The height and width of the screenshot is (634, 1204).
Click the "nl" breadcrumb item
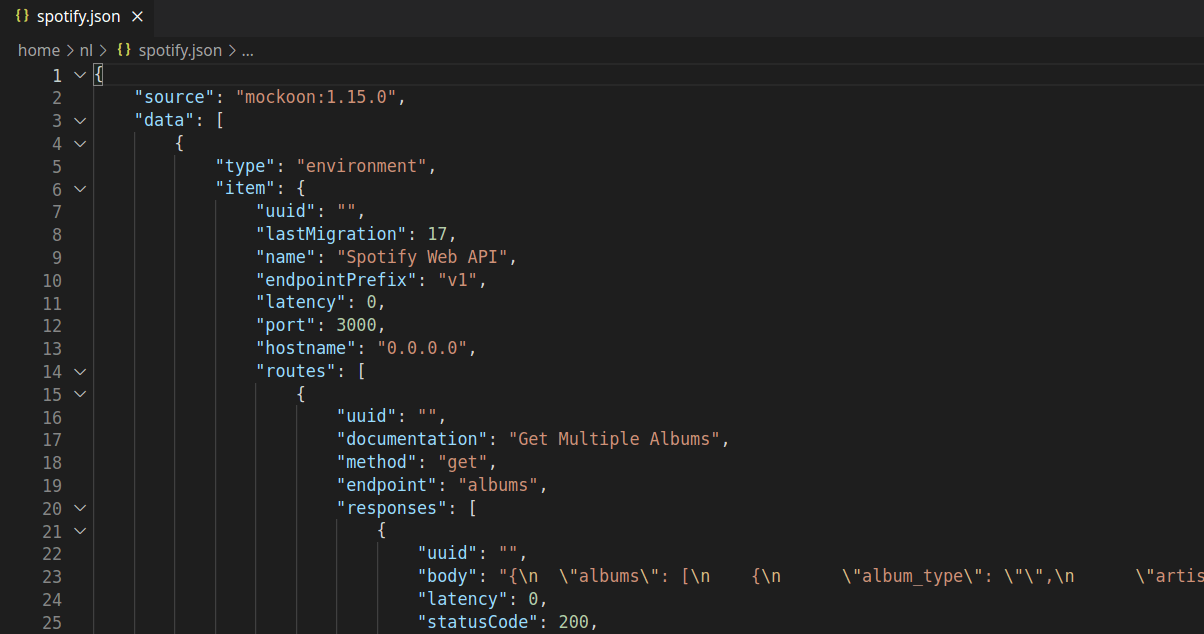click(x=86, y=49)
